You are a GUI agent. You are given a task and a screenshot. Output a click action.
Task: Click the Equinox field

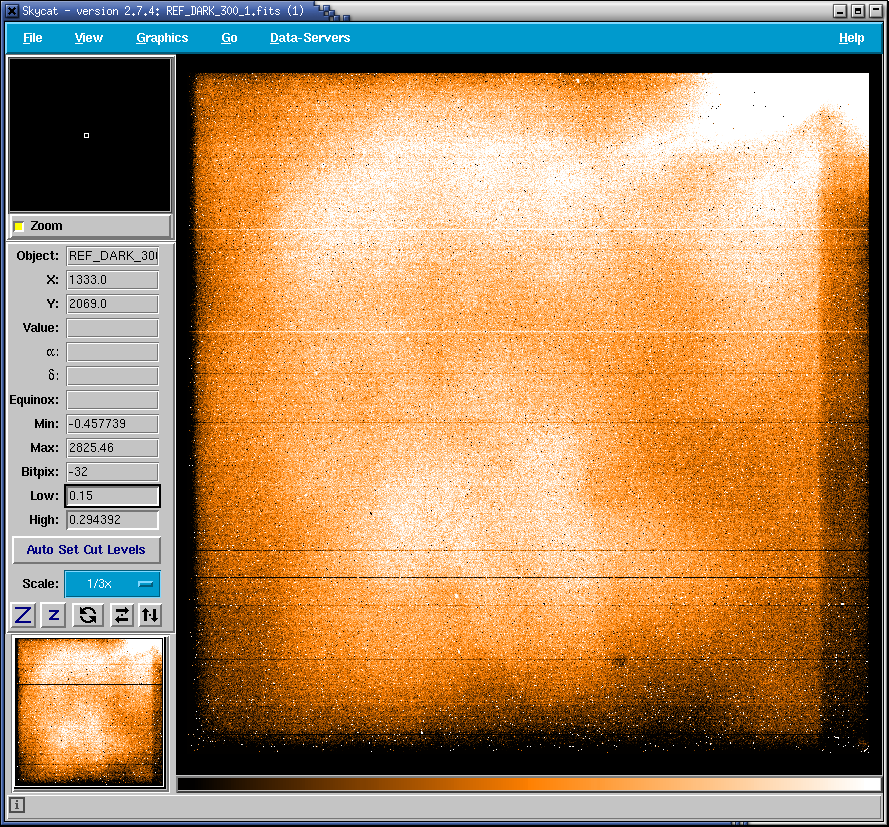tap(112, 400)
